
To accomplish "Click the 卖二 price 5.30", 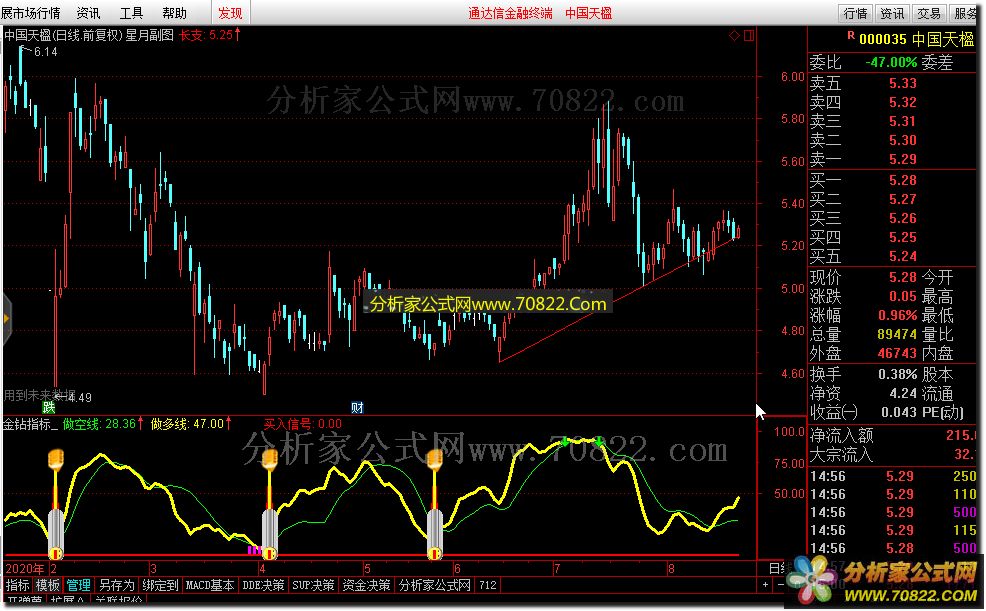I will click(902, 140).
